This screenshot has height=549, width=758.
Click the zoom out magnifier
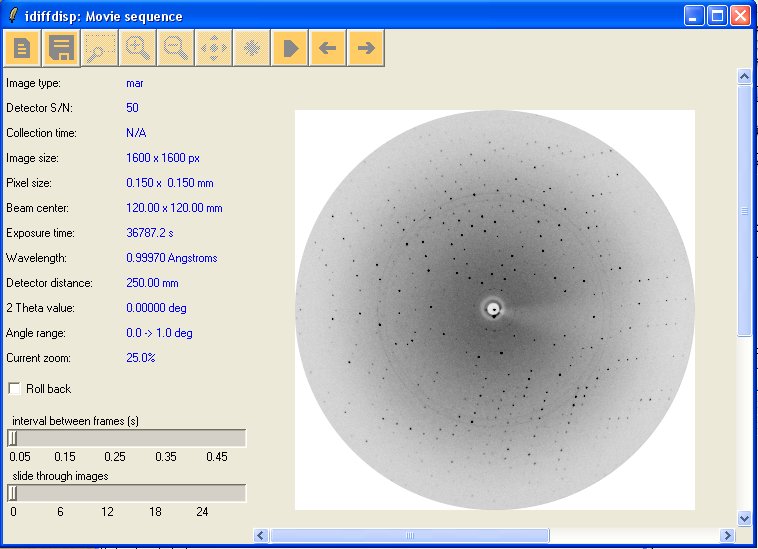pos(175,48)
